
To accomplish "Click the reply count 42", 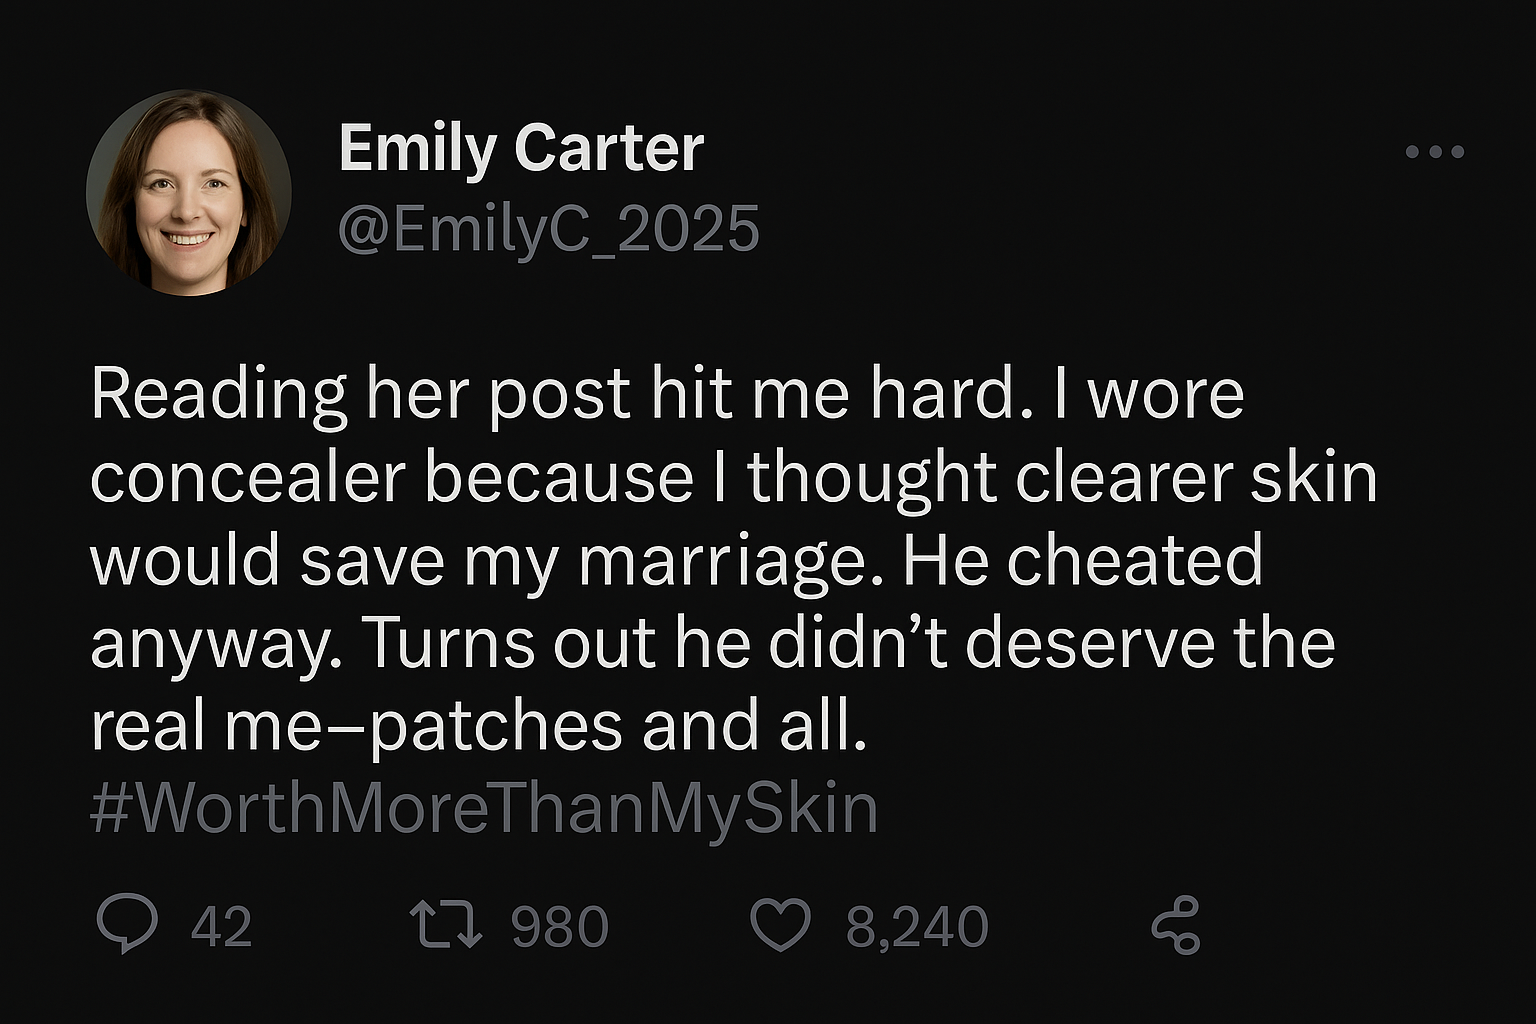I will [x=221, y=927].
